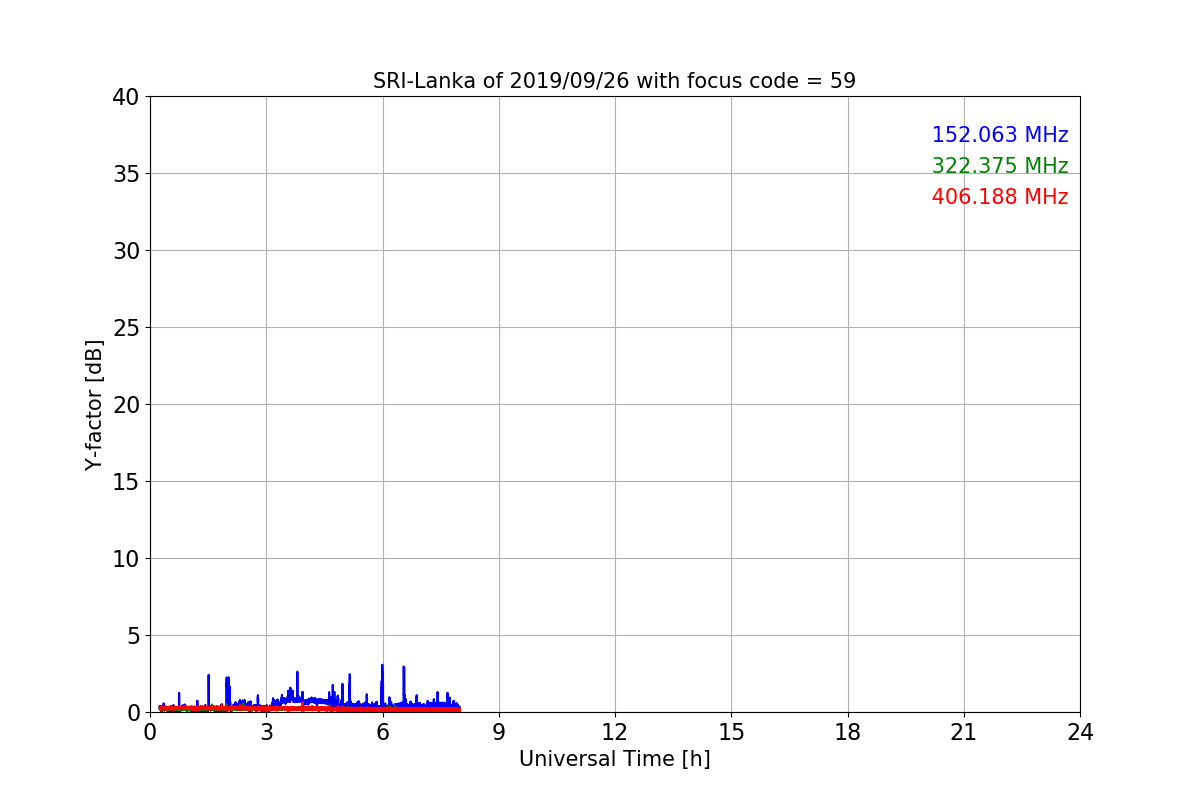Click the Universal Time [h] axis label
The width and height of the screenshot is (1200, 800).
(x=614, y=759)
